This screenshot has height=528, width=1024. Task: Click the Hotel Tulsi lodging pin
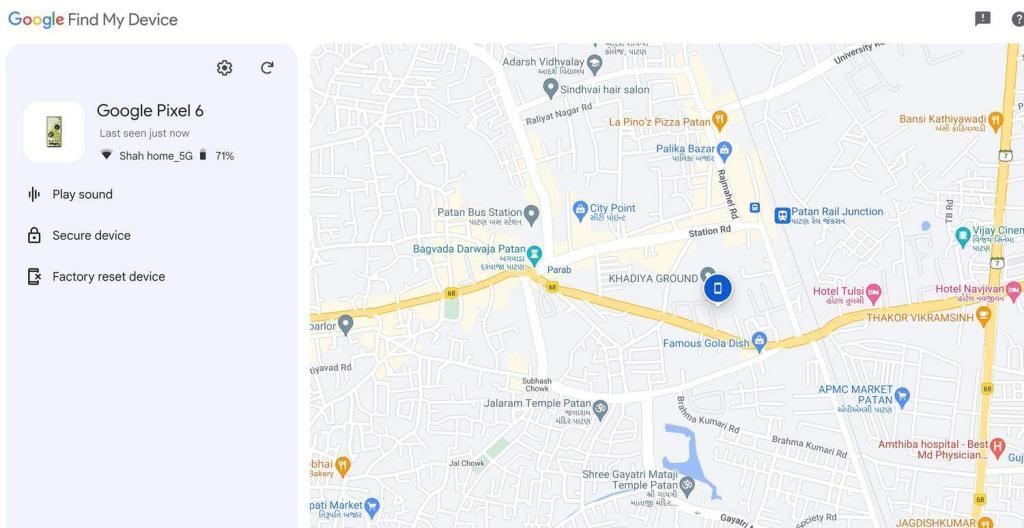[x=873, y=293]
